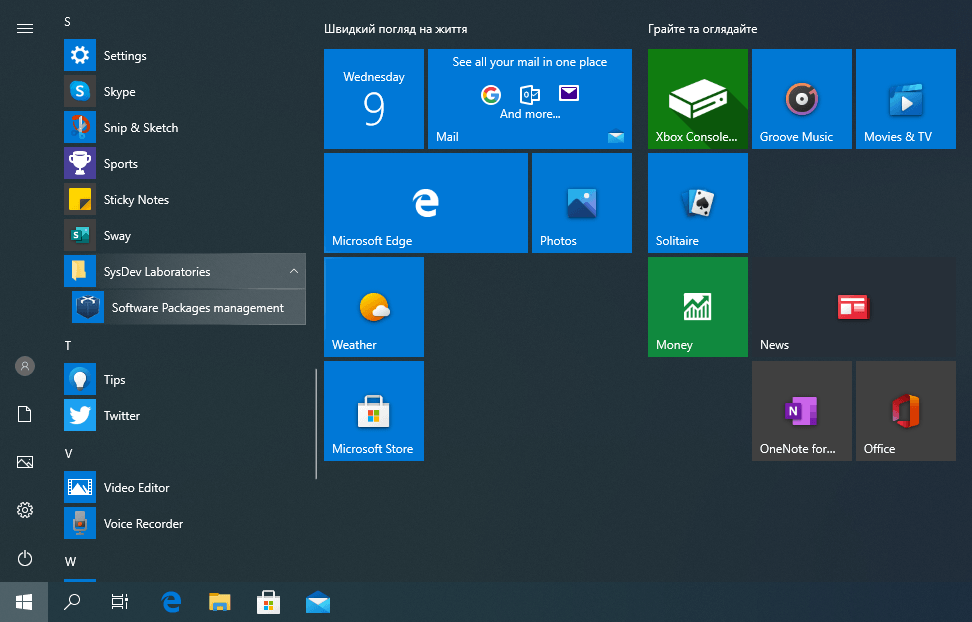
Task: Open Mail from the taskbar
Action: tap(317, 602)
